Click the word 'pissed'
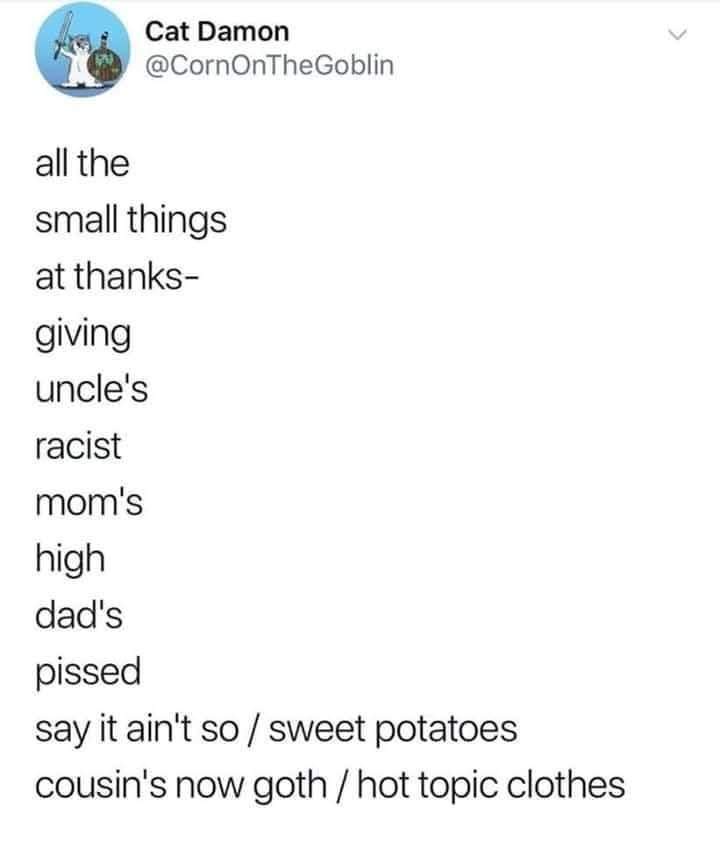Screen dimensions: 720x841 point(88,673)
